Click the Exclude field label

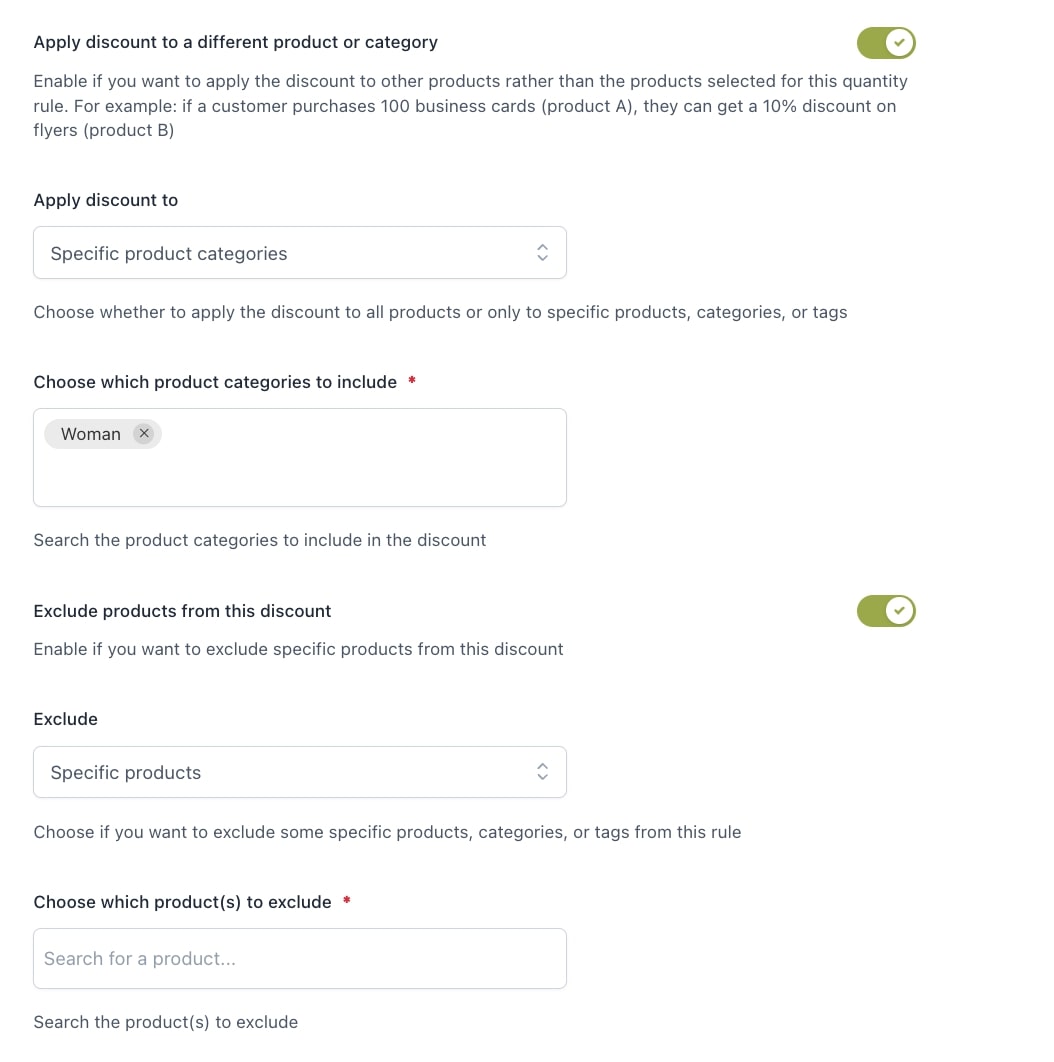tap(66, 719)
